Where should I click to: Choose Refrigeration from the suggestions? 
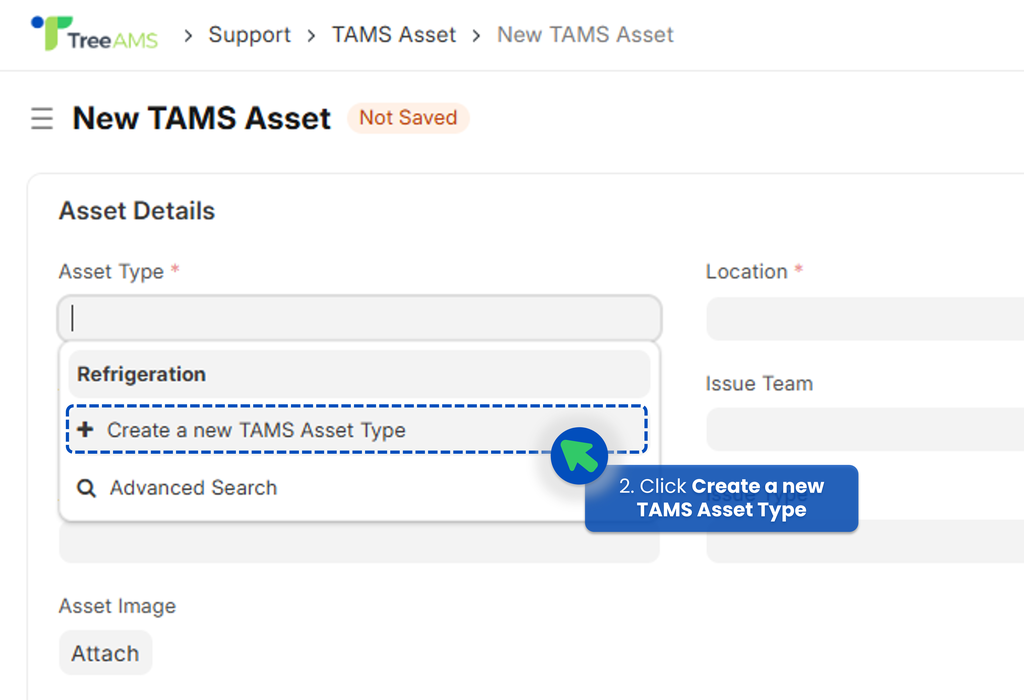359,374
